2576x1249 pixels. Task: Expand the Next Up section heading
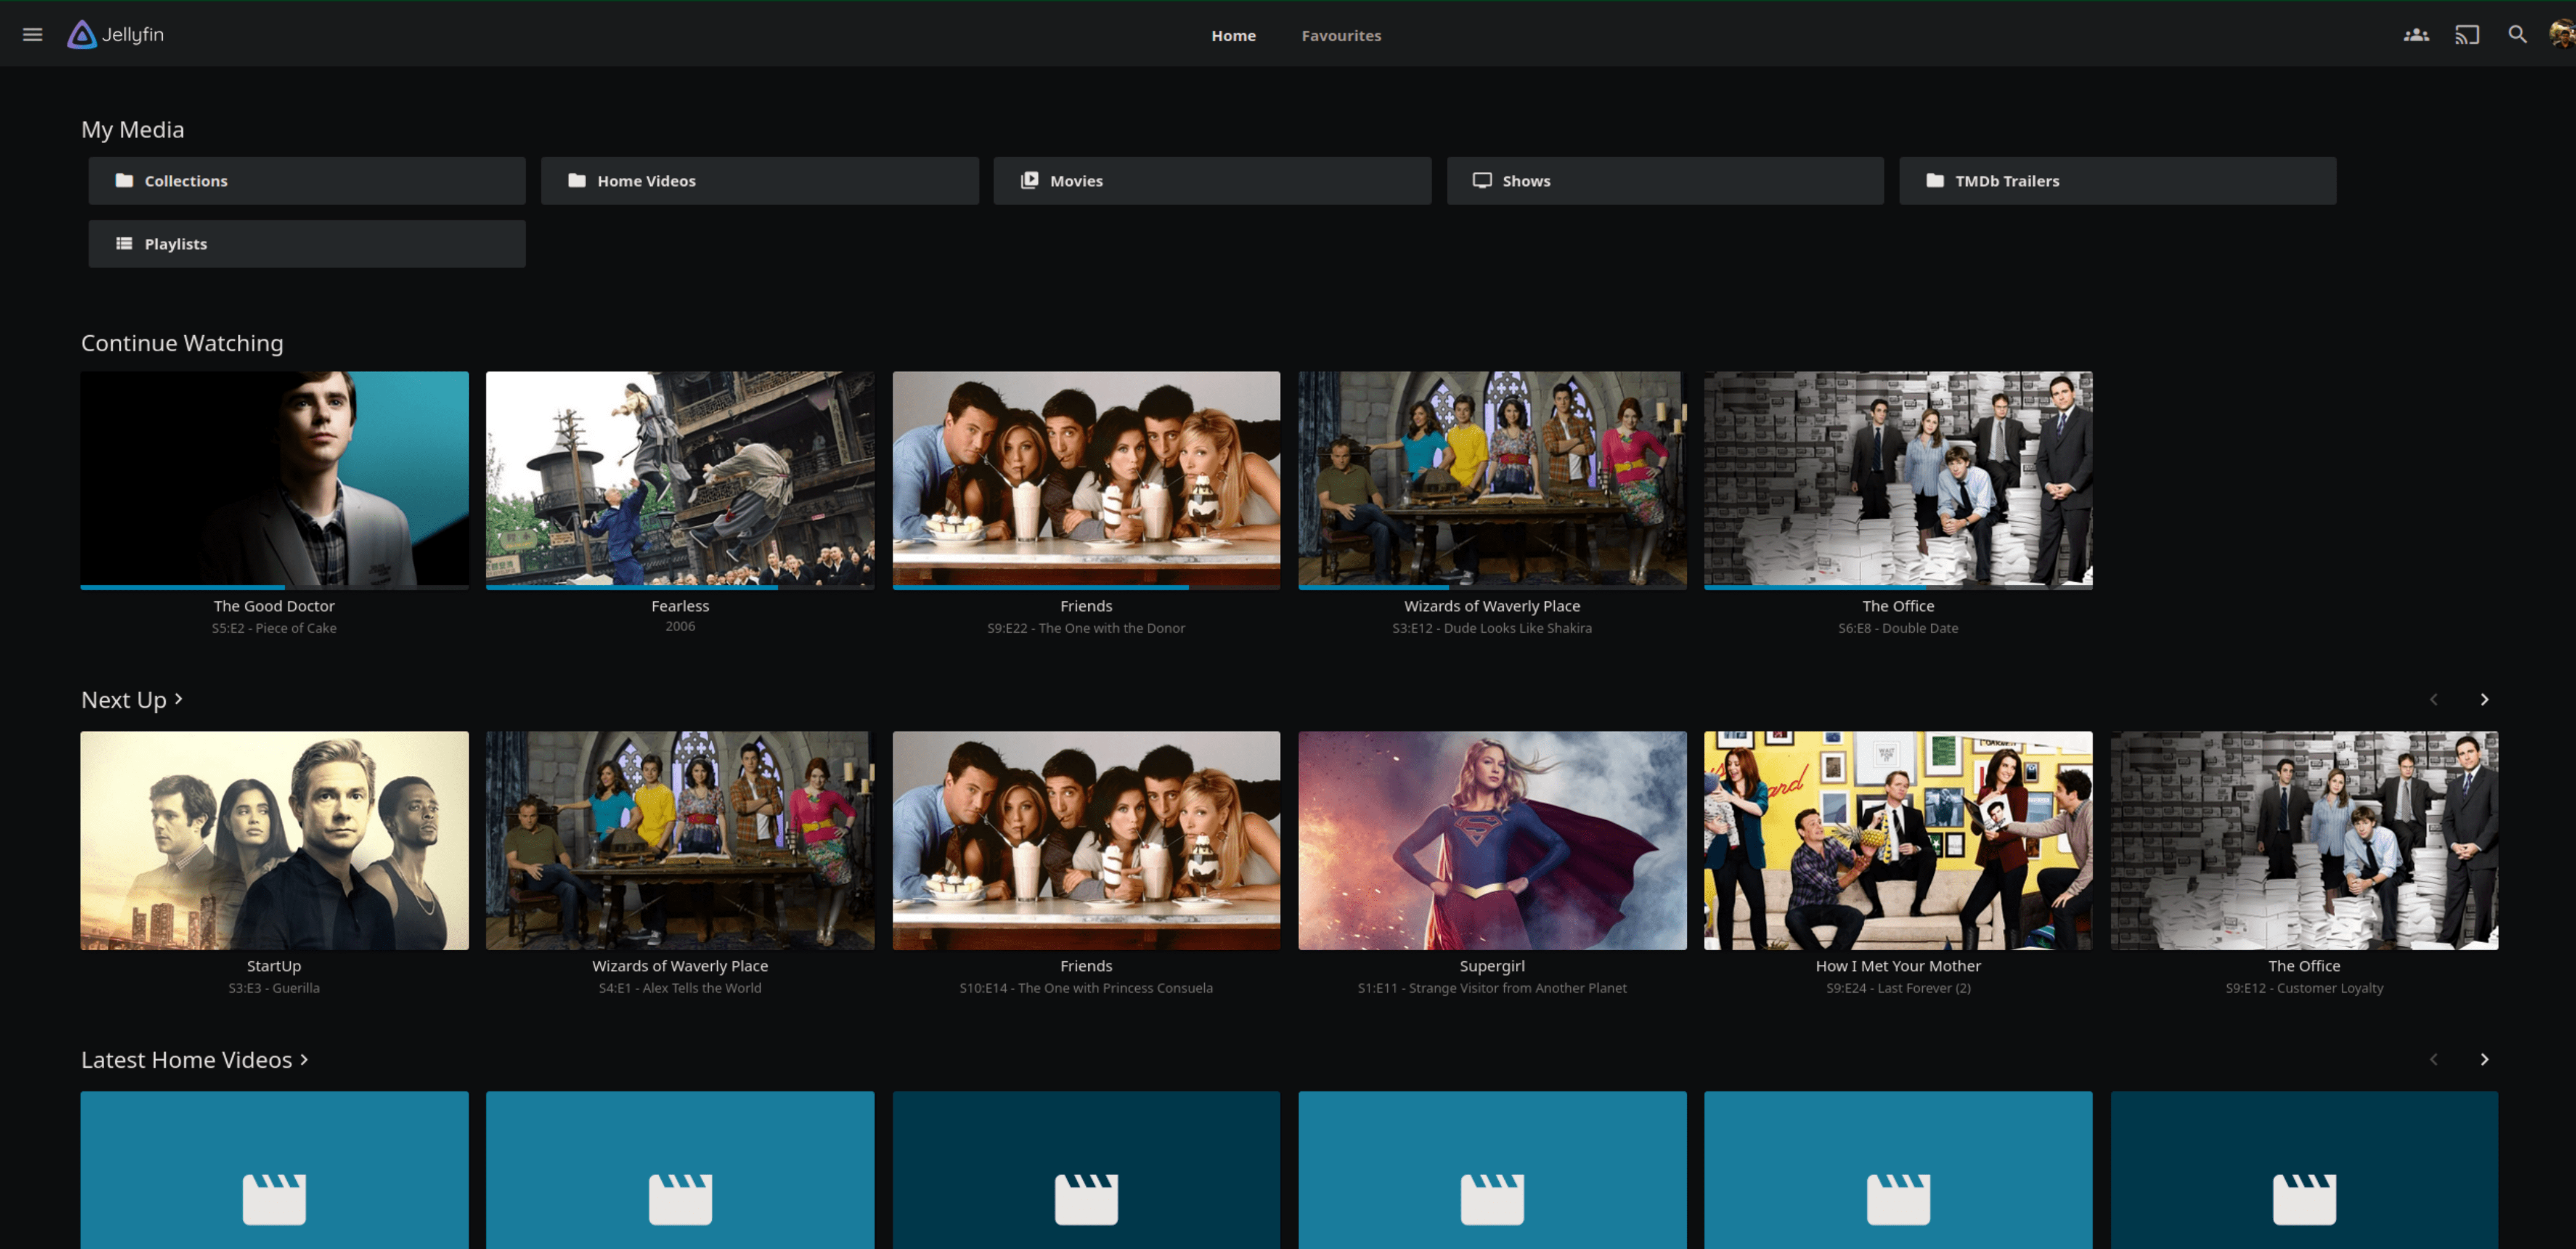132,700
